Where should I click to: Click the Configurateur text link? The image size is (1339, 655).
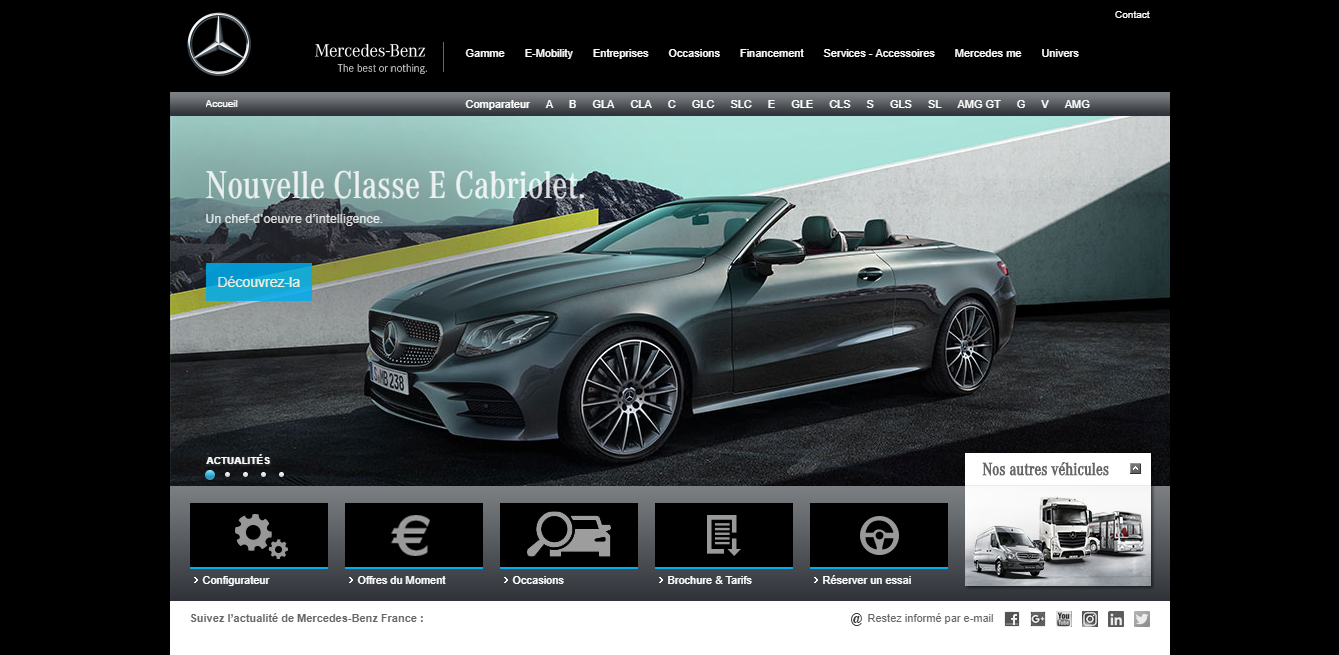tap(236, 580)
